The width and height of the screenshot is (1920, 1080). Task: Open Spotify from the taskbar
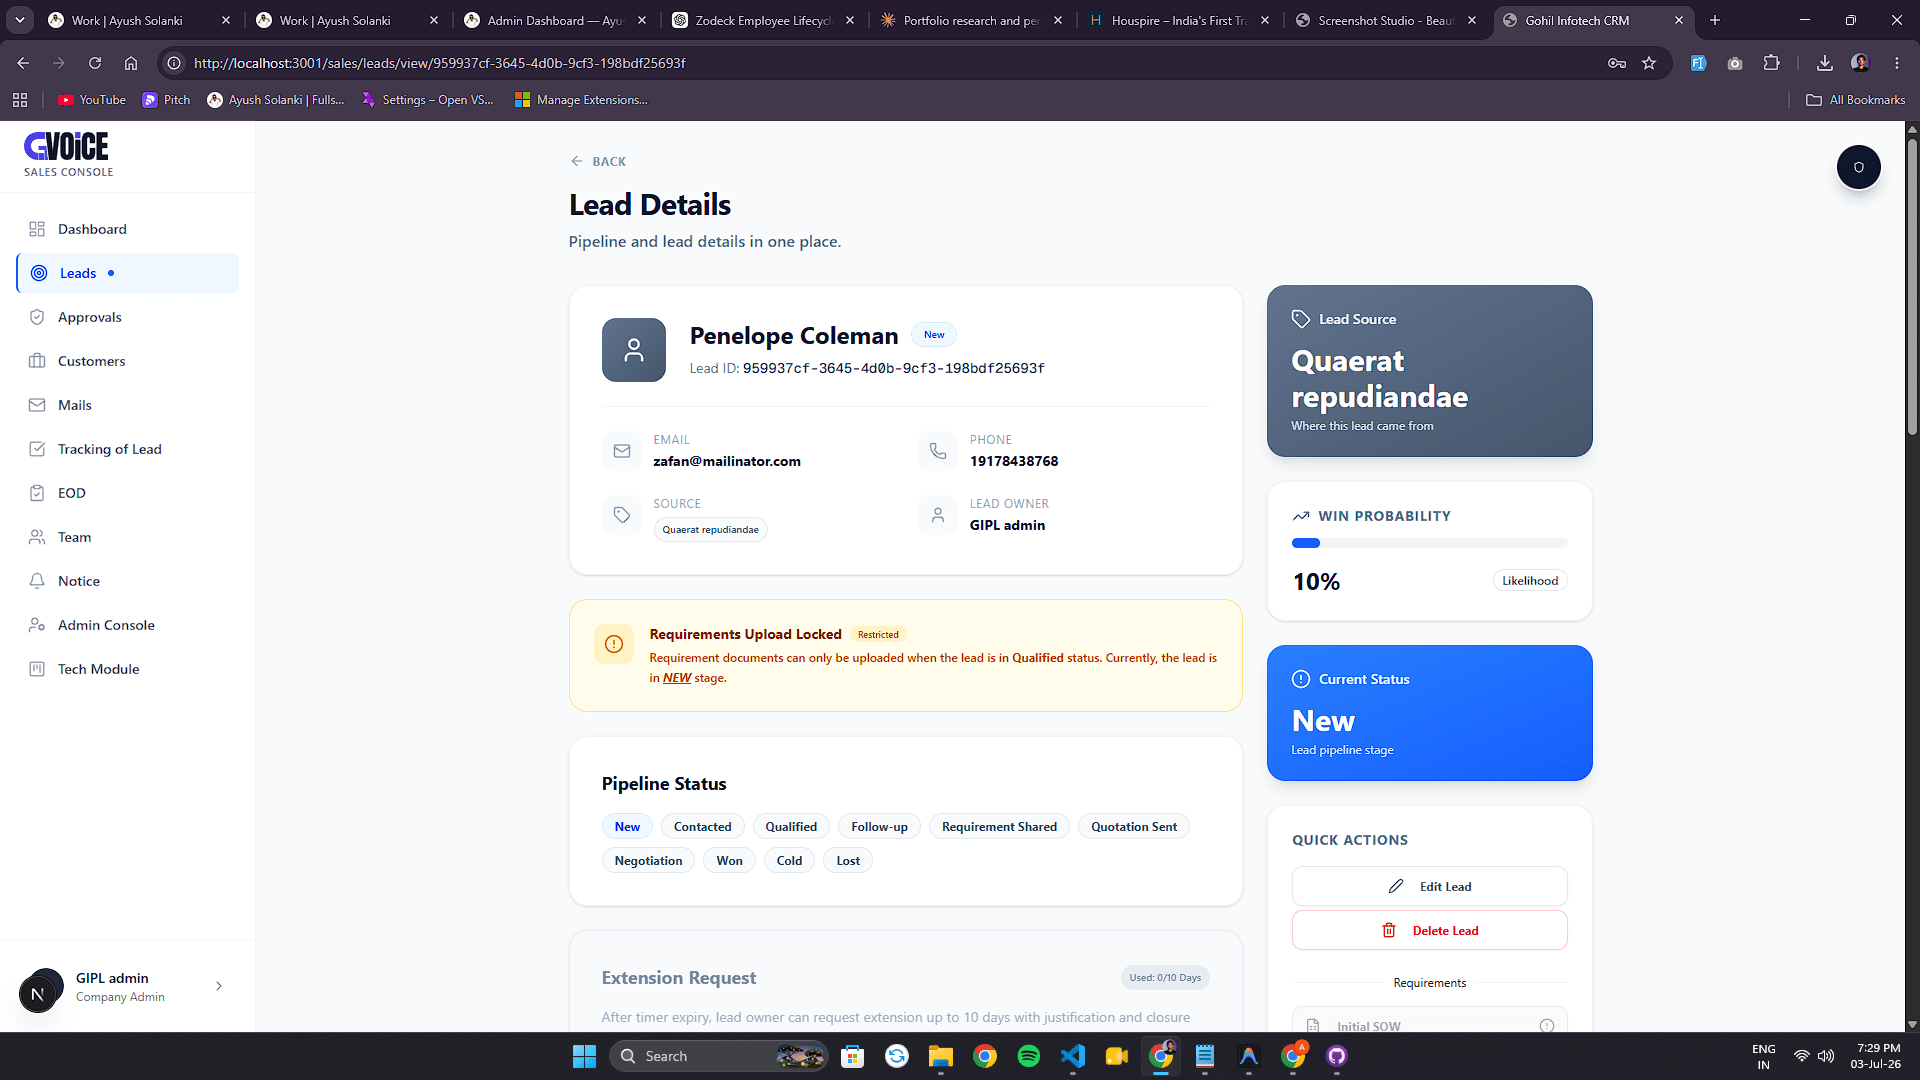tap(1028, 1056)
